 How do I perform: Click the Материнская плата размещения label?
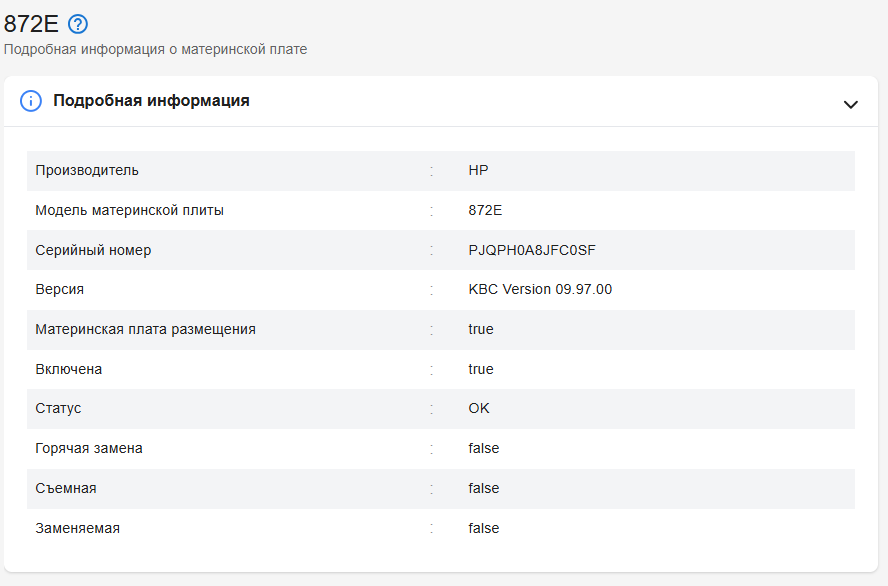point(145,330)
